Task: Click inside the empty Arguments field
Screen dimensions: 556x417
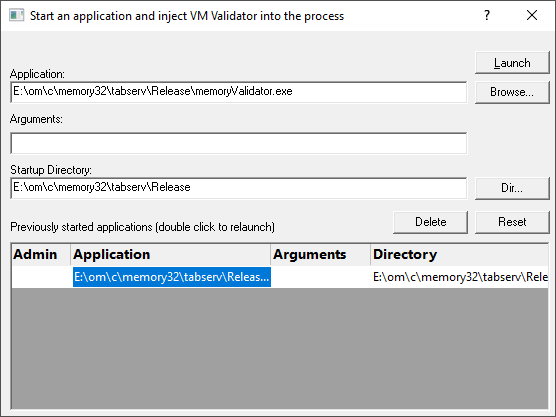Action: (x=239, y=143)
